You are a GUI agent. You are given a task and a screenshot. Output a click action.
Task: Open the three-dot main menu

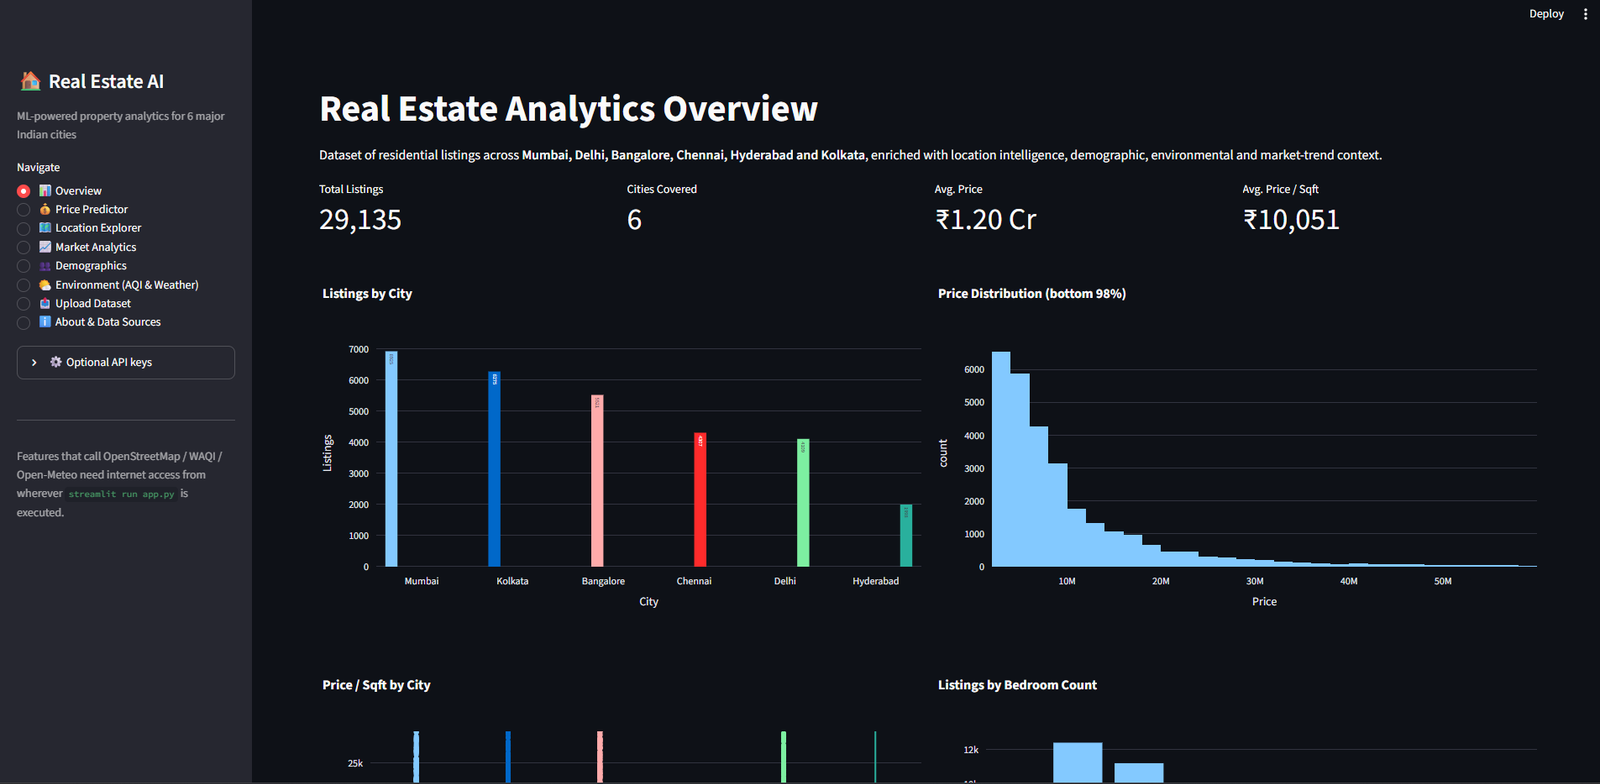point(1585,14)
